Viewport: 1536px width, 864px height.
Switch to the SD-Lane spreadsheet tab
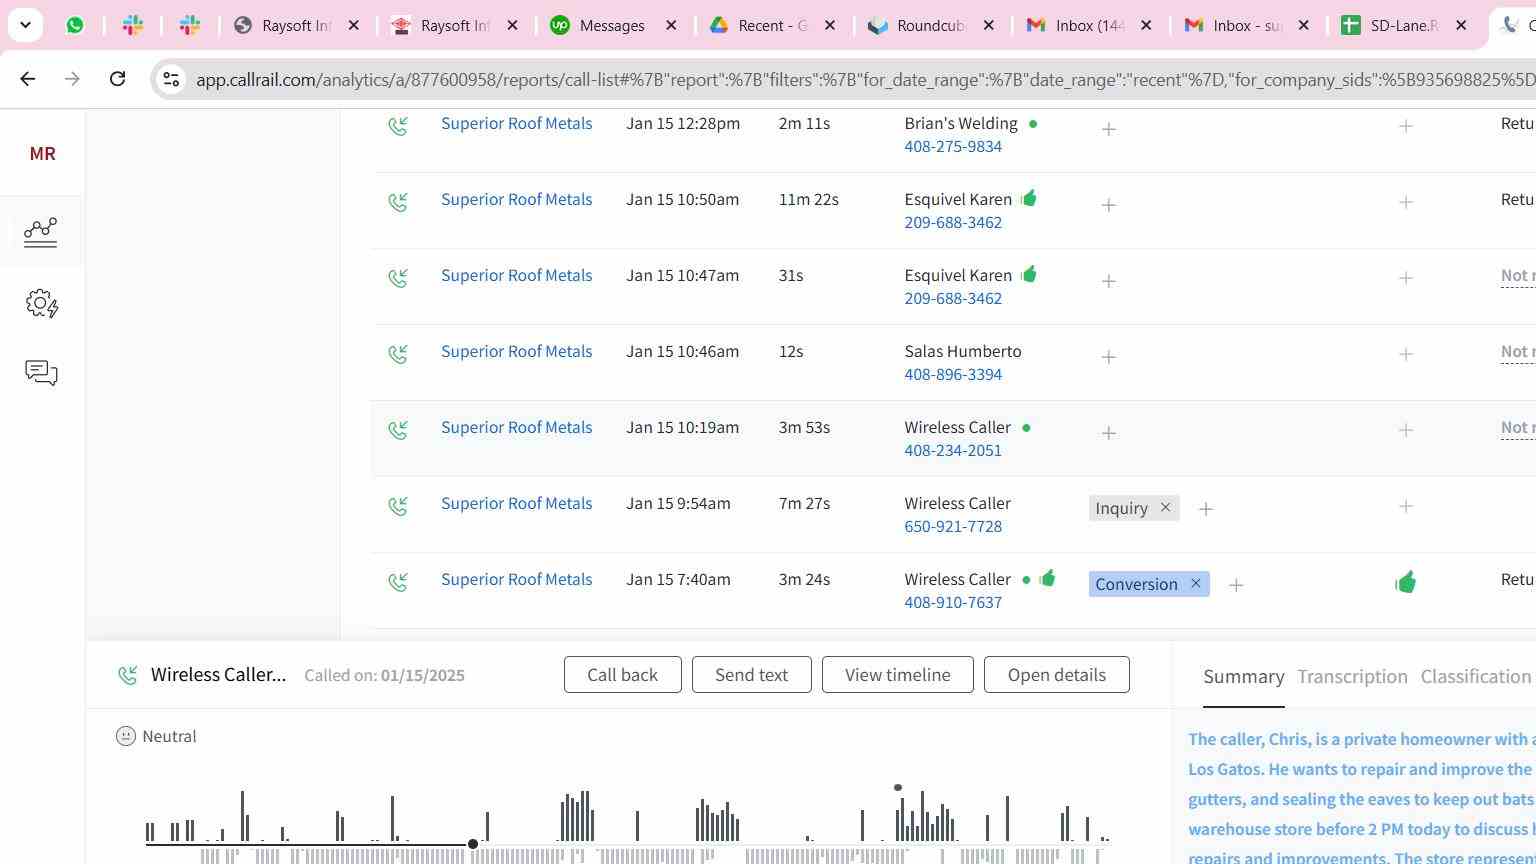[1404, 25]
